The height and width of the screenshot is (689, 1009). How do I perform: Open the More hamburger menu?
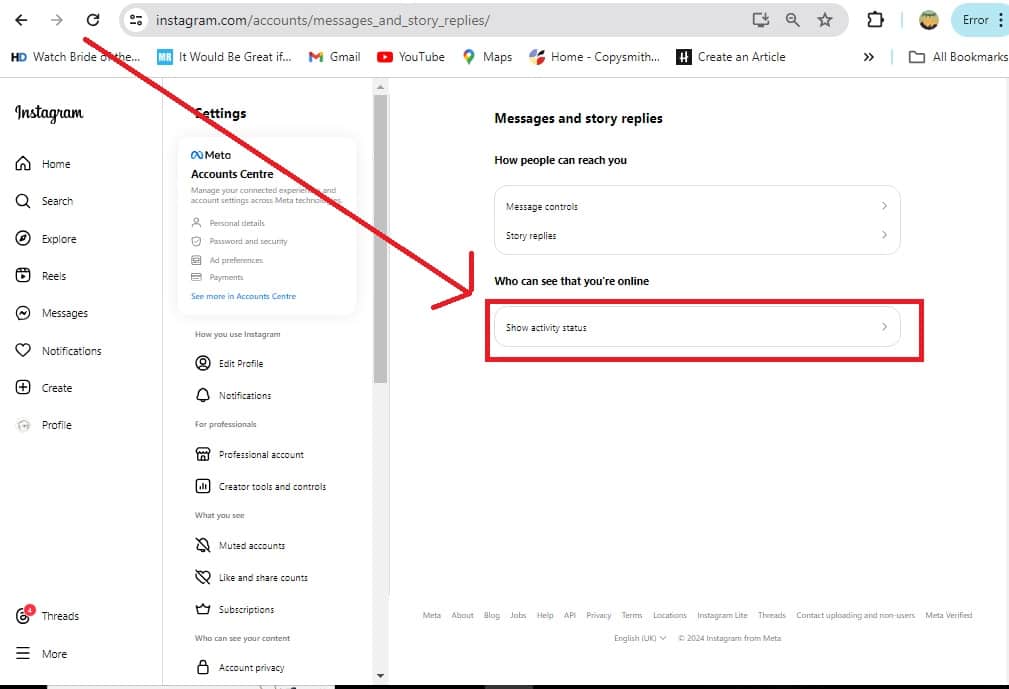pos(41,654)
